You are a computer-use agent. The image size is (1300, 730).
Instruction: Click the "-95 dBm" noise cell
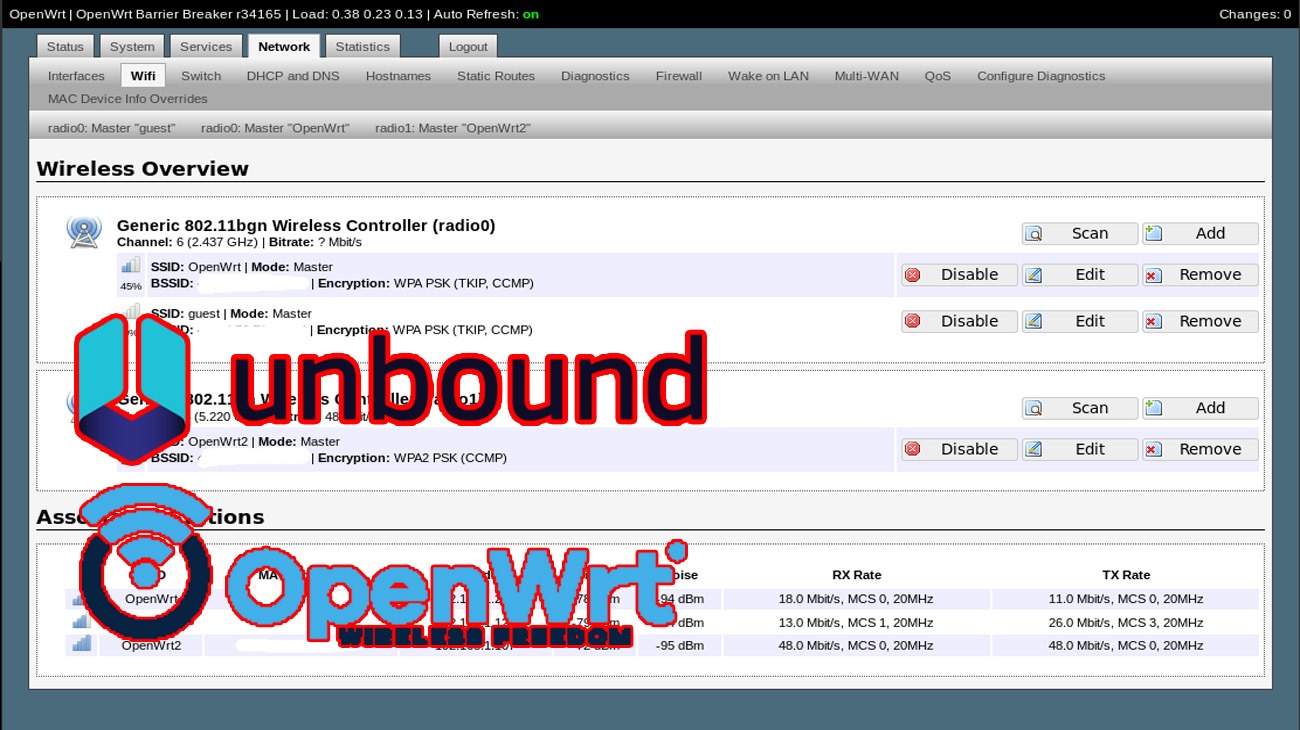tap(680, 645)
